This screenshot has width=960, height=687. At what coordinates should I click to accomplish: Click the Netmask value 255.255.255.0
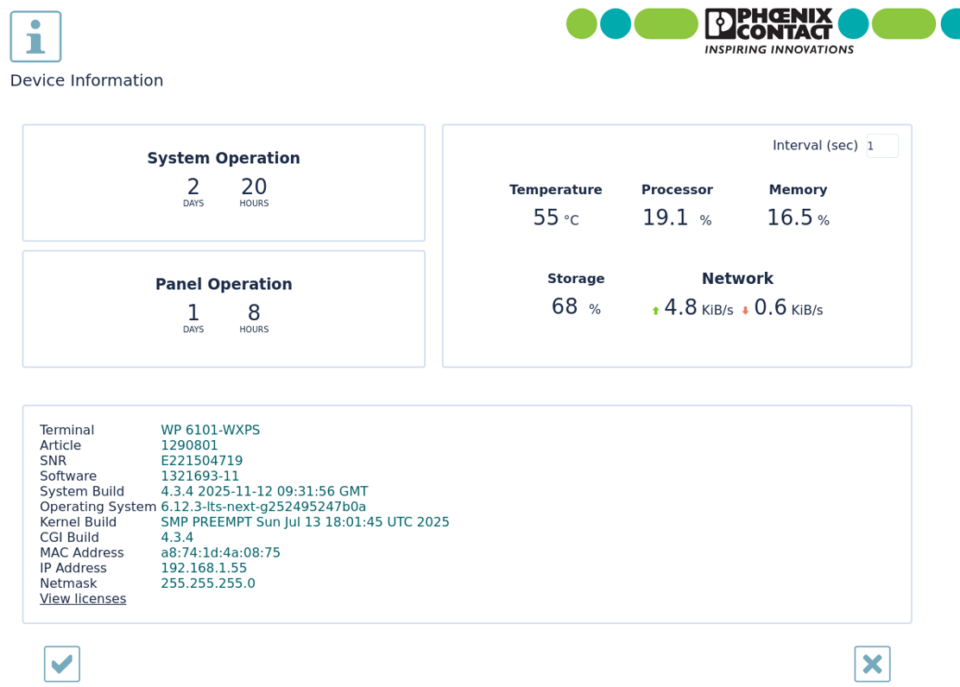pyautogui.click(x=208, y=583)
